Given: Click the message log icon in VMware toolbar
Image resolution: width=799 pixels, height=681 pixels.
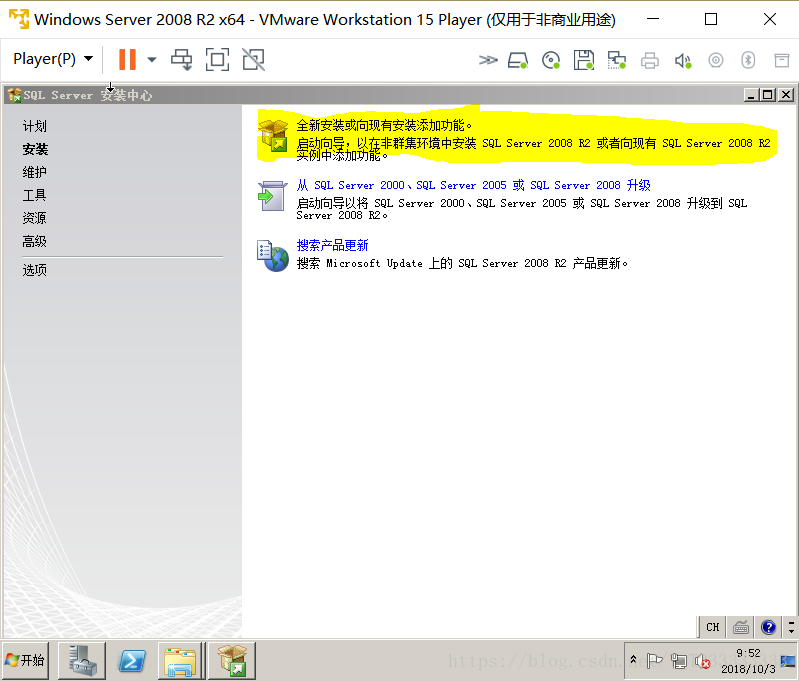Looking at the screenshot, I should click(x=782, y=61).
